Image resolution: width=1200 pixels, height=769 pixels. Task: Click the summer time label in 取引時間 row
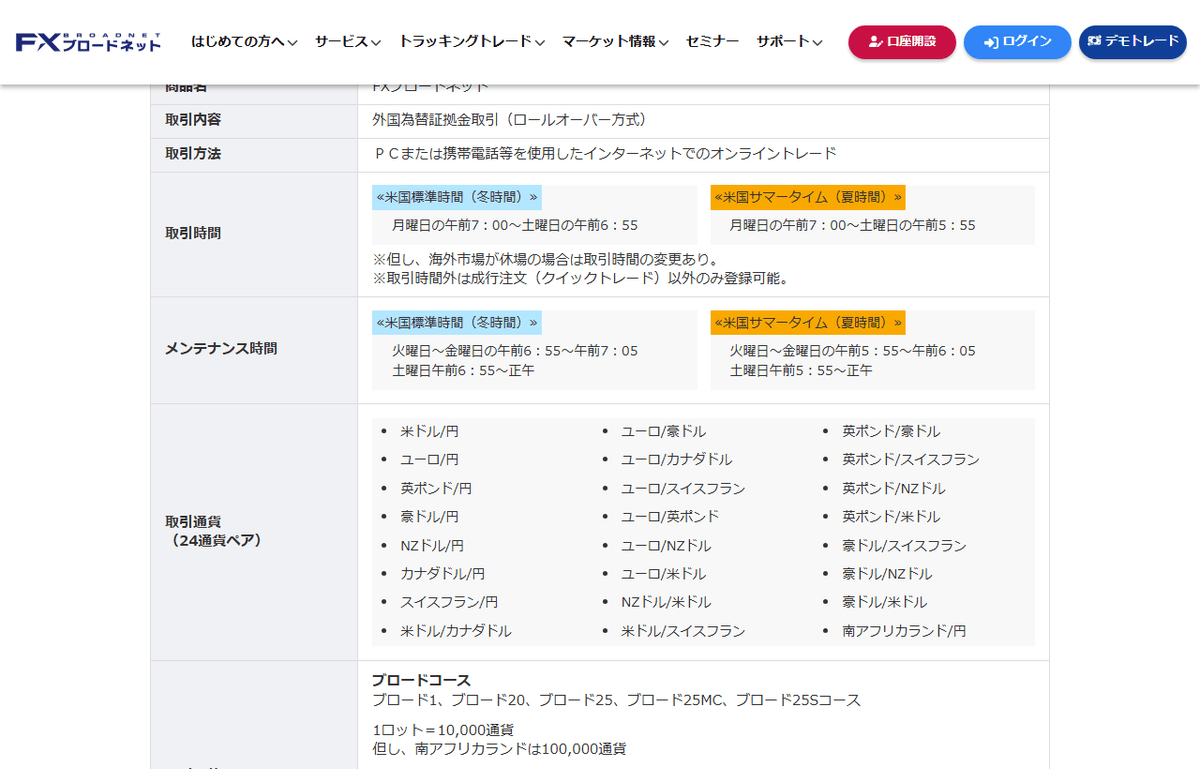click(x=808, y=197)
